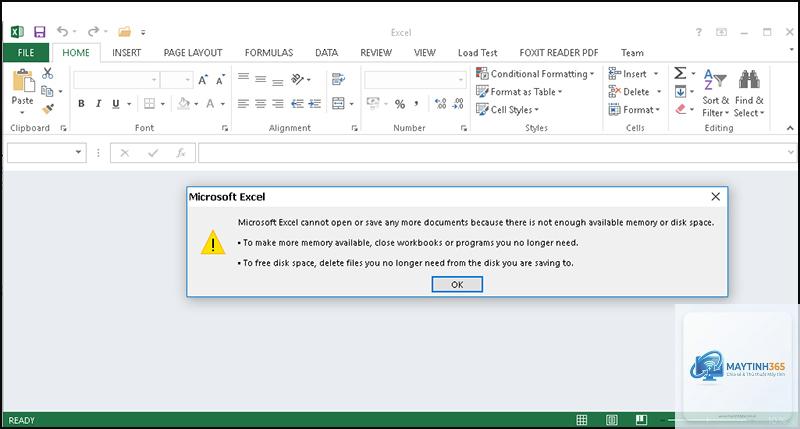
Task: Click the Merge & Center icon
Action: tap(338, 104)
